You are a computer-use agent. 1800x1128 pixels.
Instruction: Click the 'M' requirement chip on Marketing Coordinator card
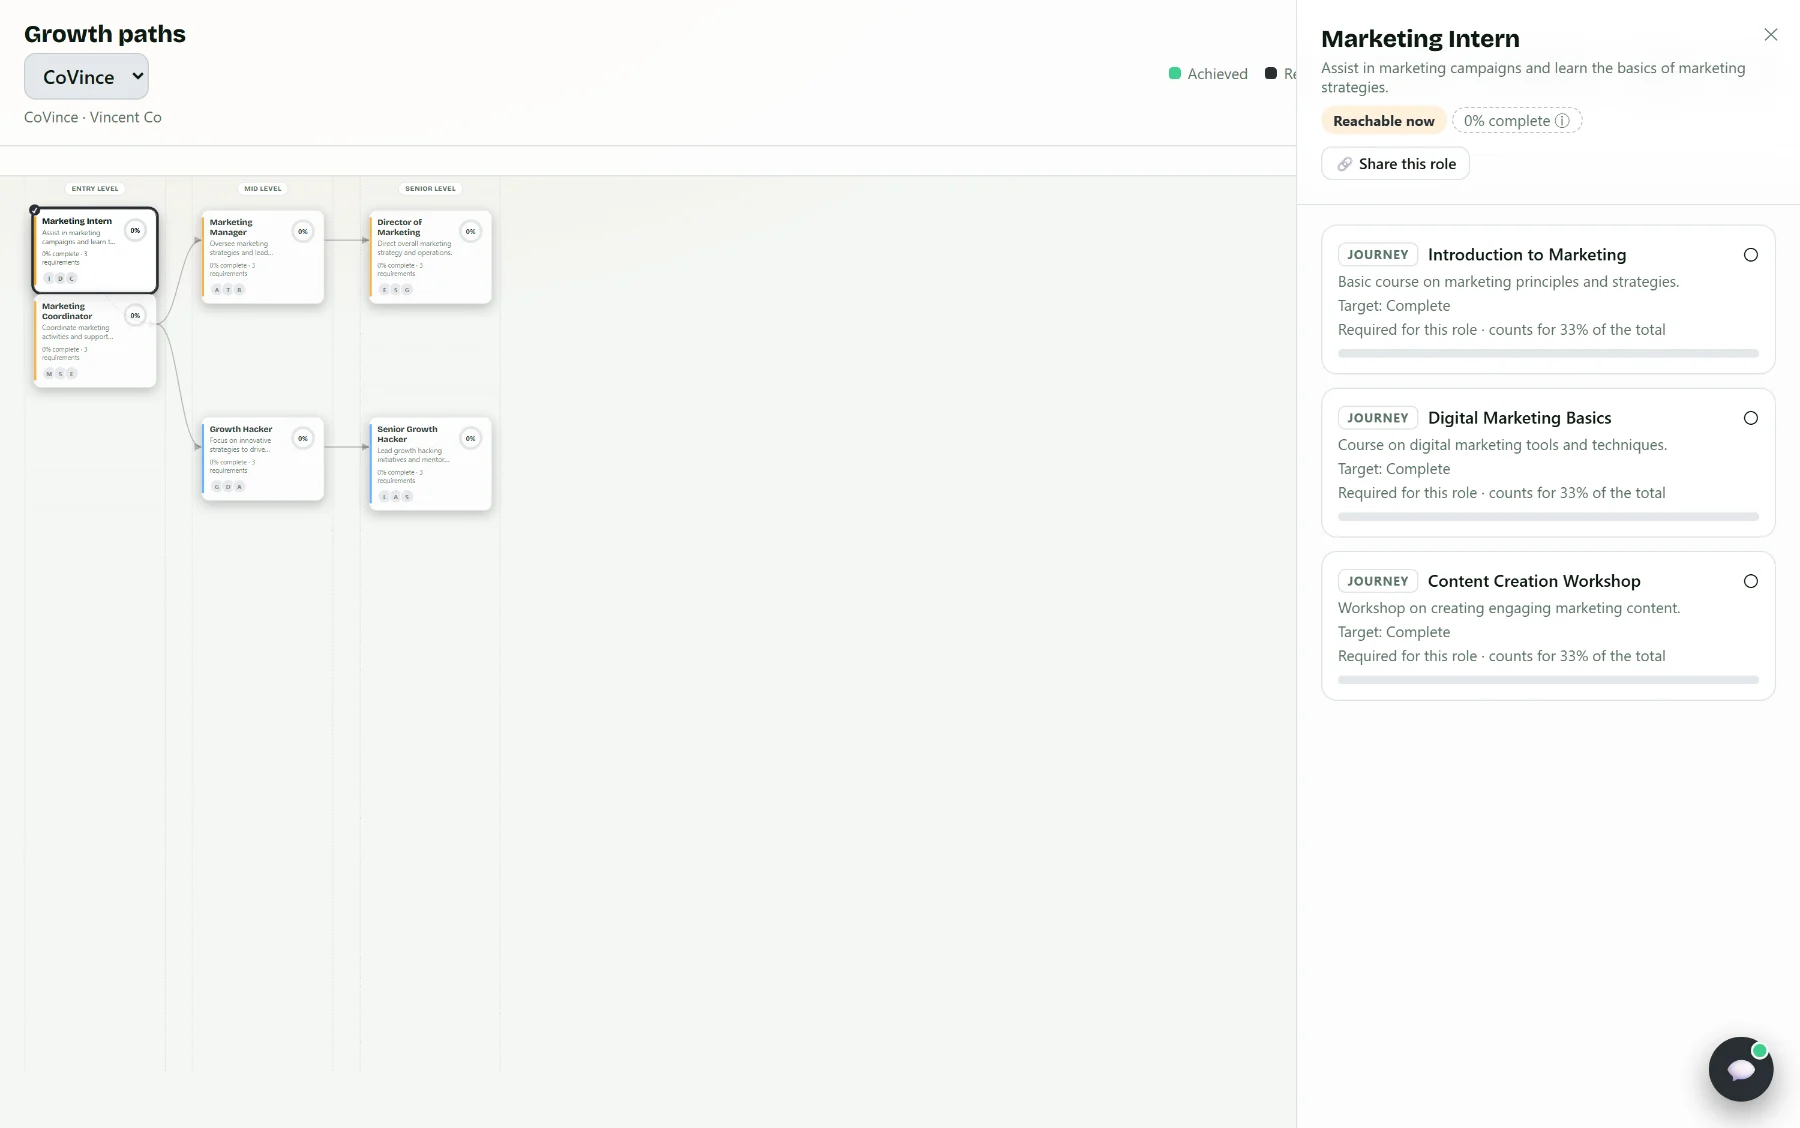click(49, 374)
